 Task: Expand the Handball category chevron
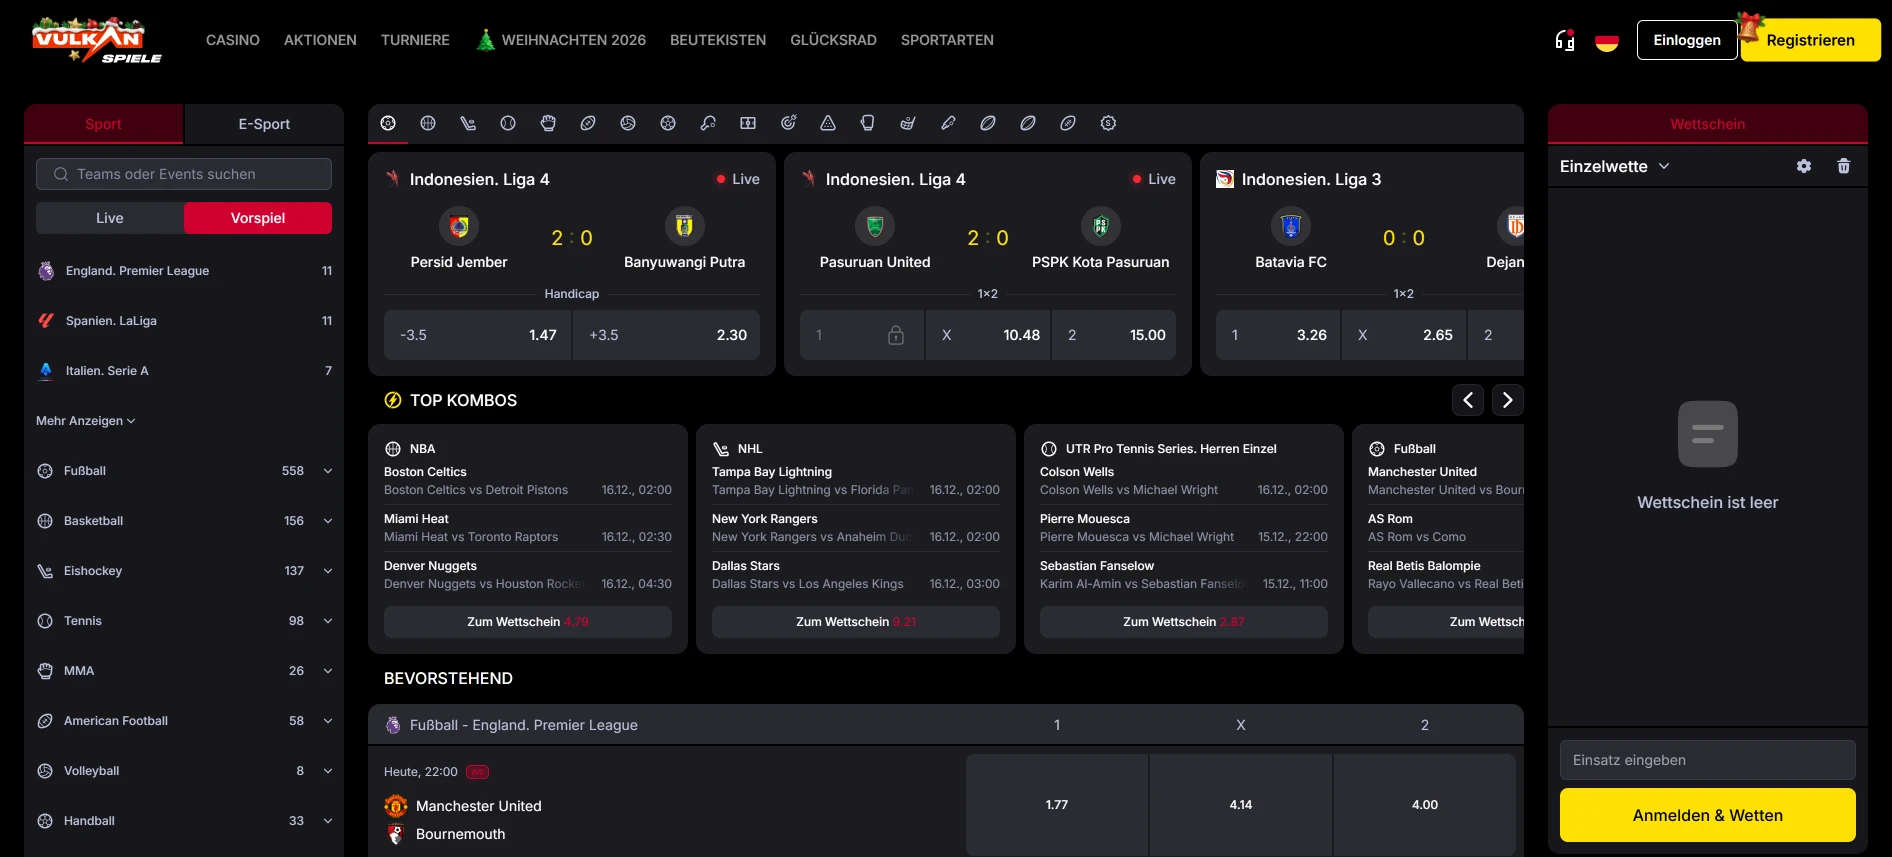click(328, 821)
